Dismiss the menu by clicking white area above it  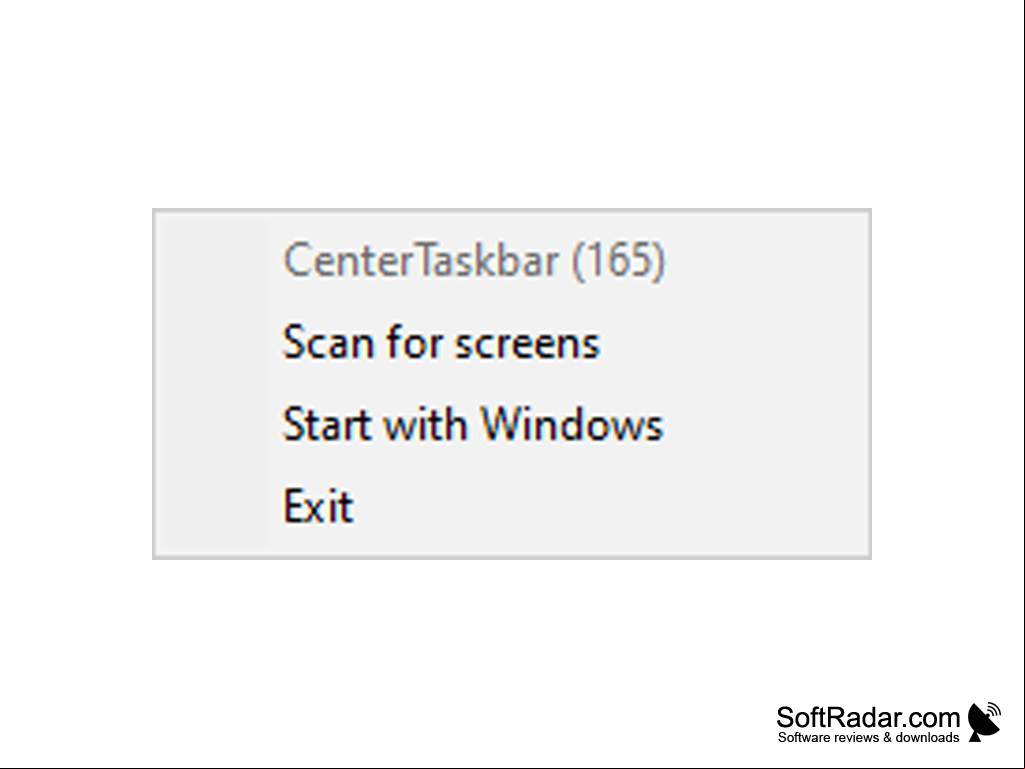pyautogui.click(x=512, y=105)
